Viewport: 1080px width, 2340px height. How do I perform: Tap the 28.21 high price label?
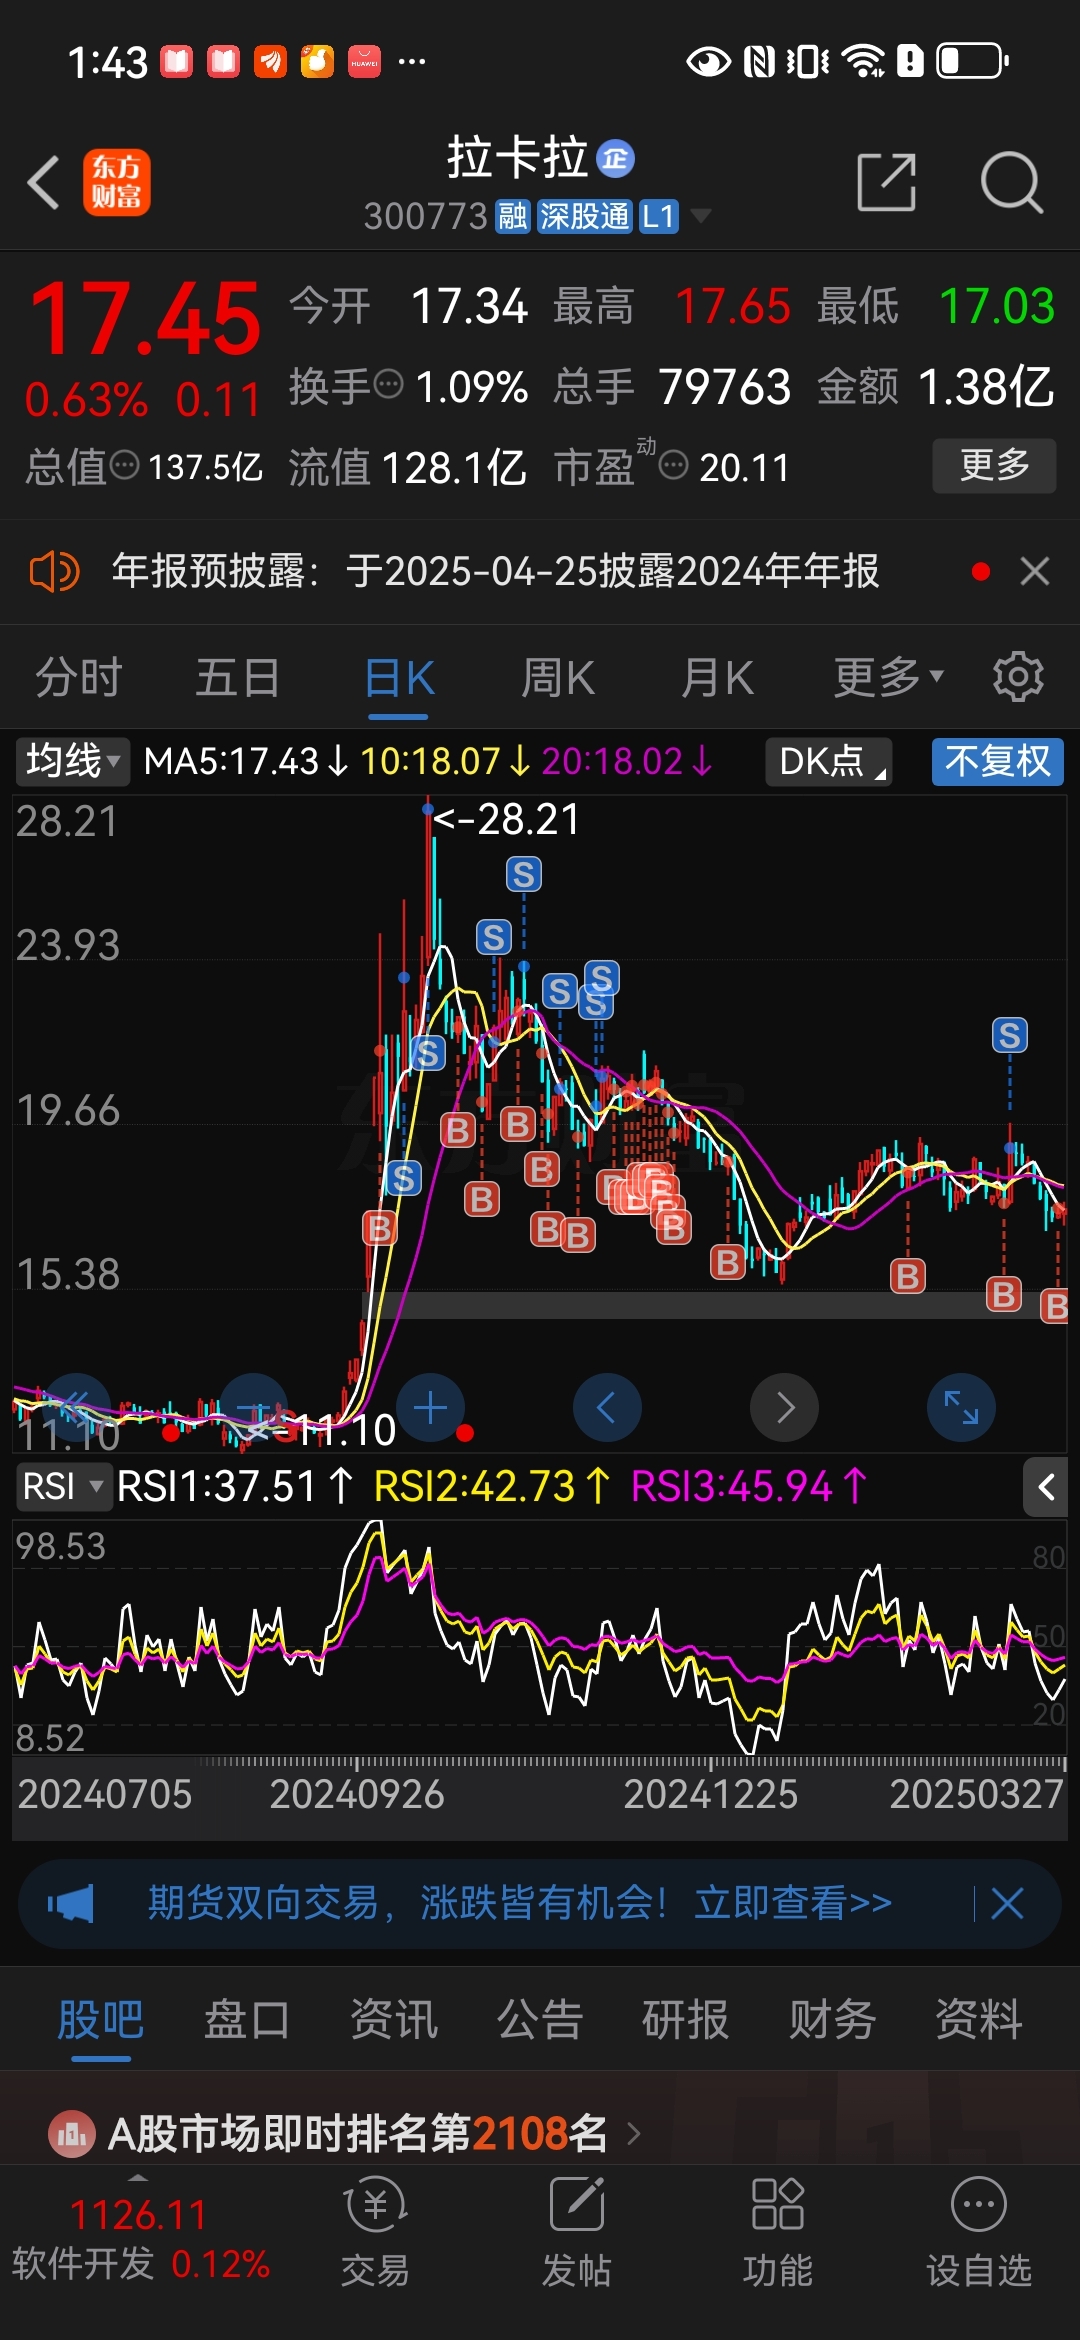pyautogui.click(x=507, y=820)
